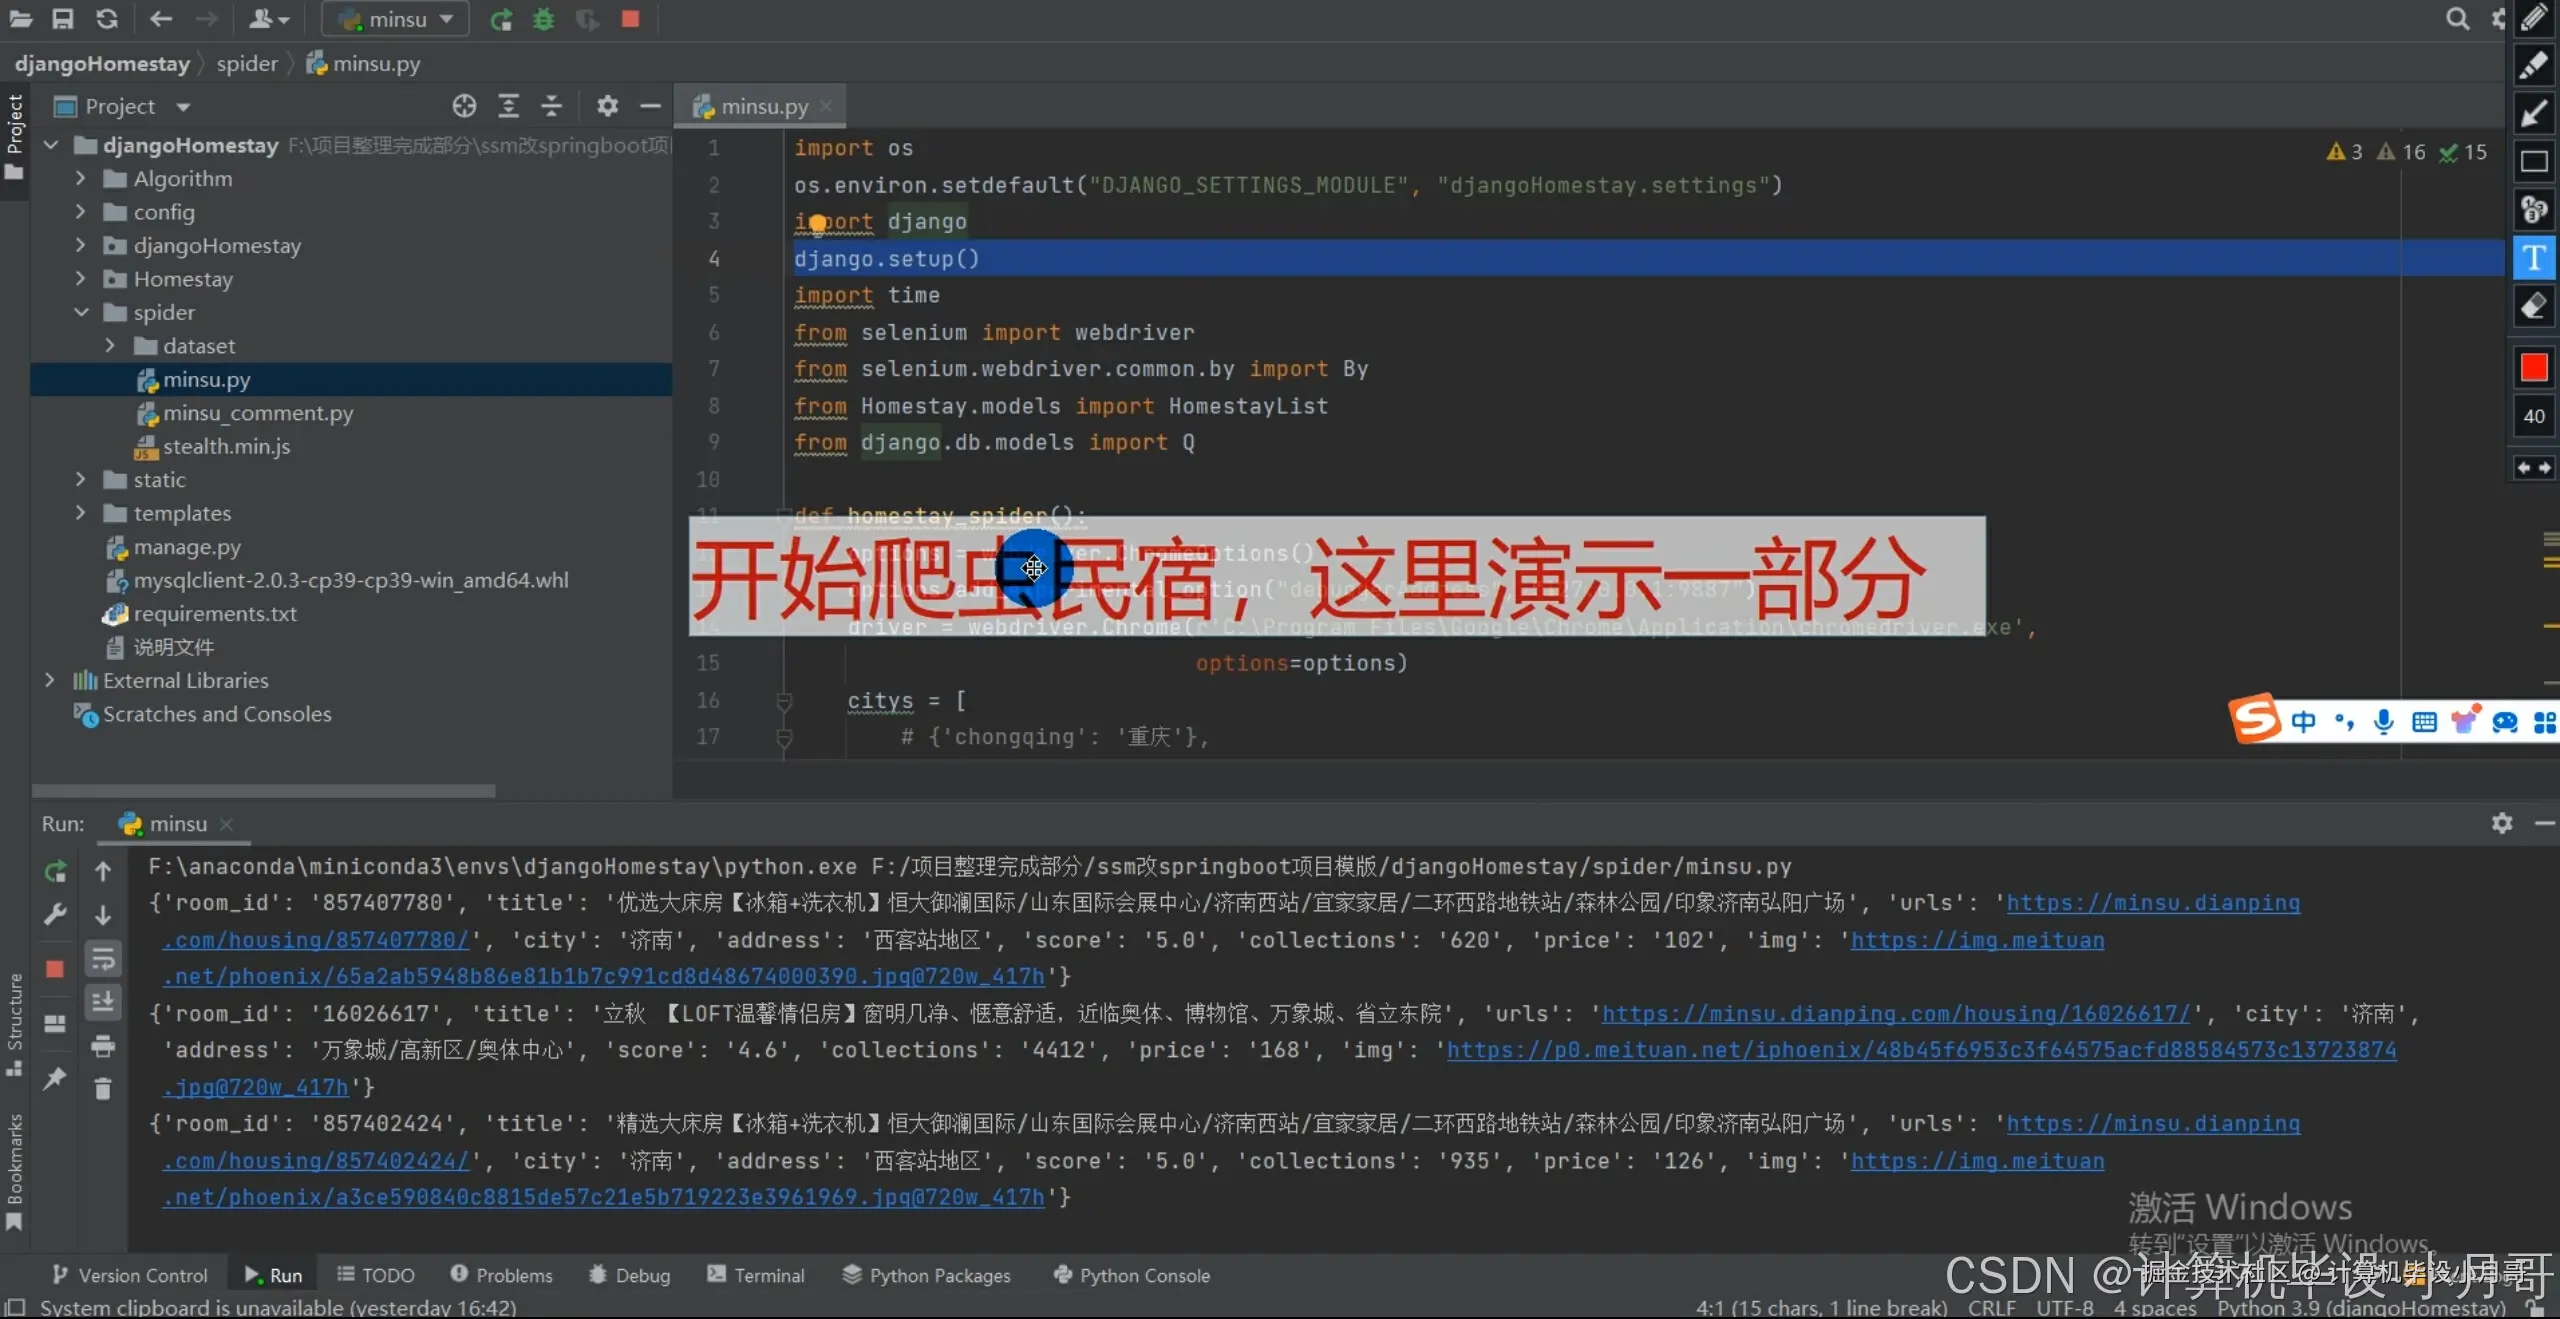The image size is (2560, 1319).
Task: Toggle soft-wrap in the Run console
Action: [x=103, y=959]
